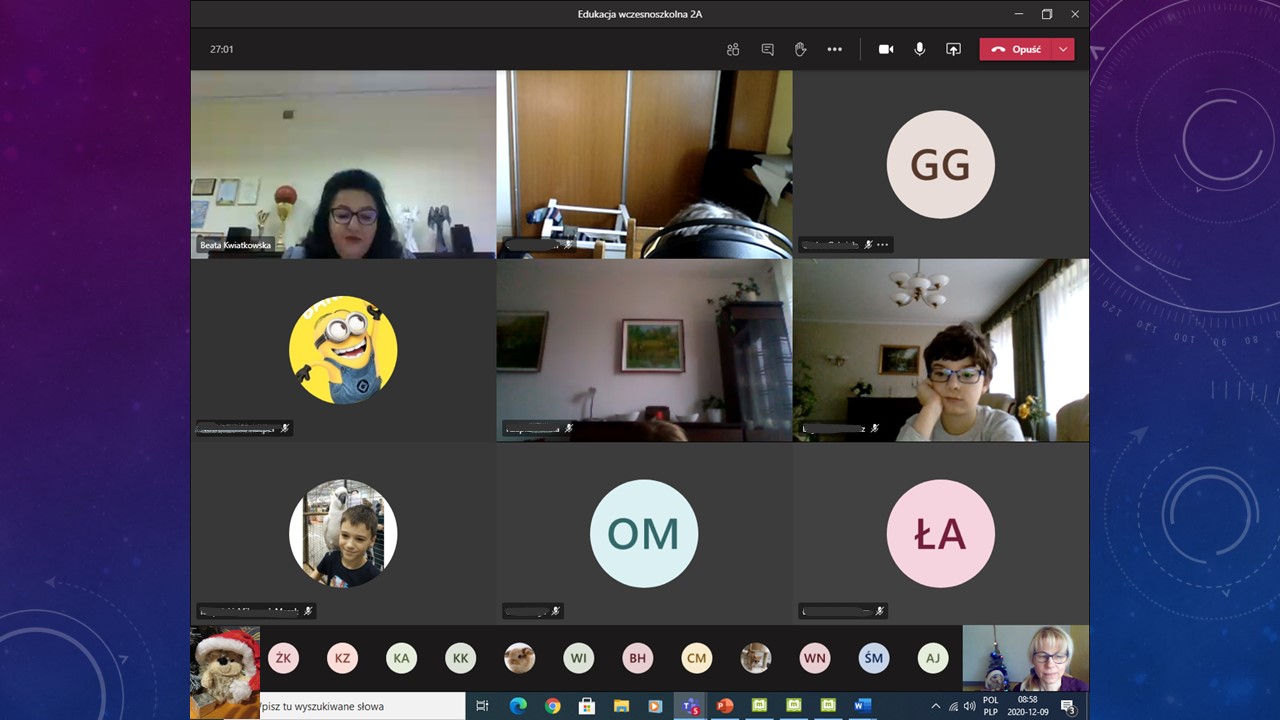The image size is (1280, 720).
Task: Click the KK participant bubble
Action: pyautogui.click(x=461, y=658)
